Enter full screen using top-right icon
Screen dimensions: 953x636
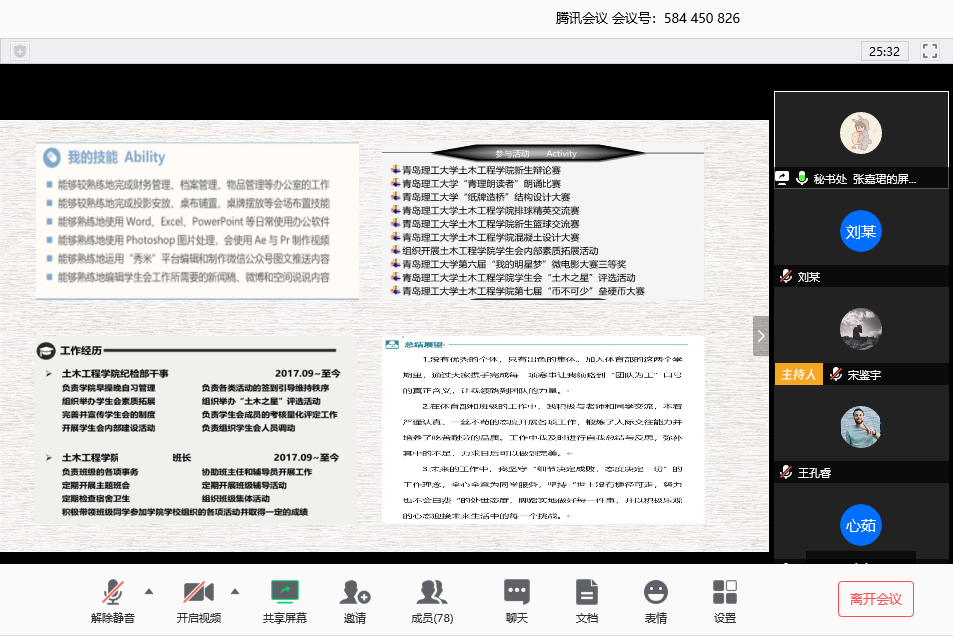pyautogui.click(x=929, y=51)
